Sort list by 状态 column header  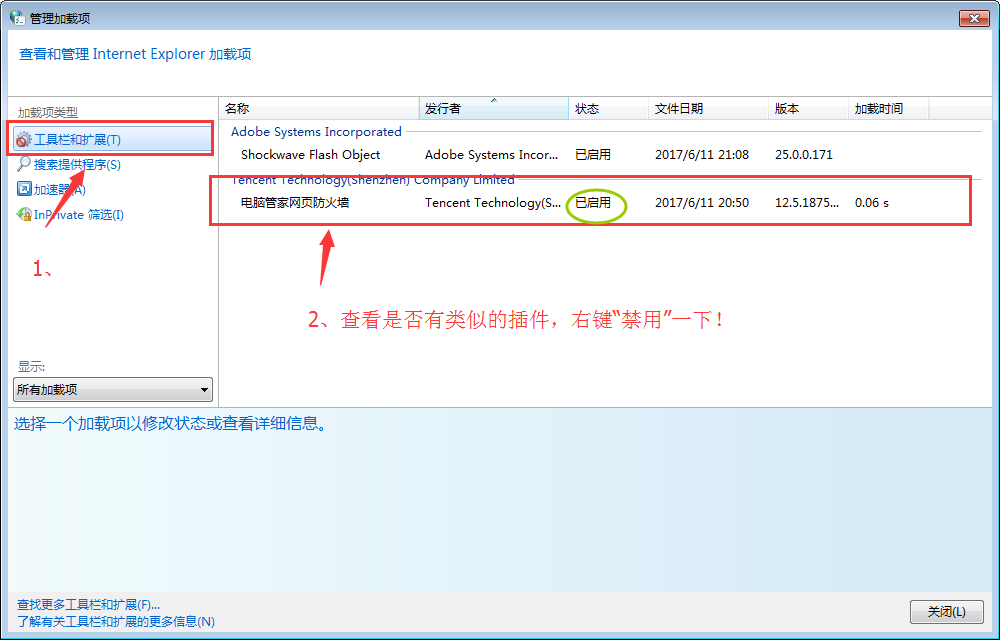(608, 109)
